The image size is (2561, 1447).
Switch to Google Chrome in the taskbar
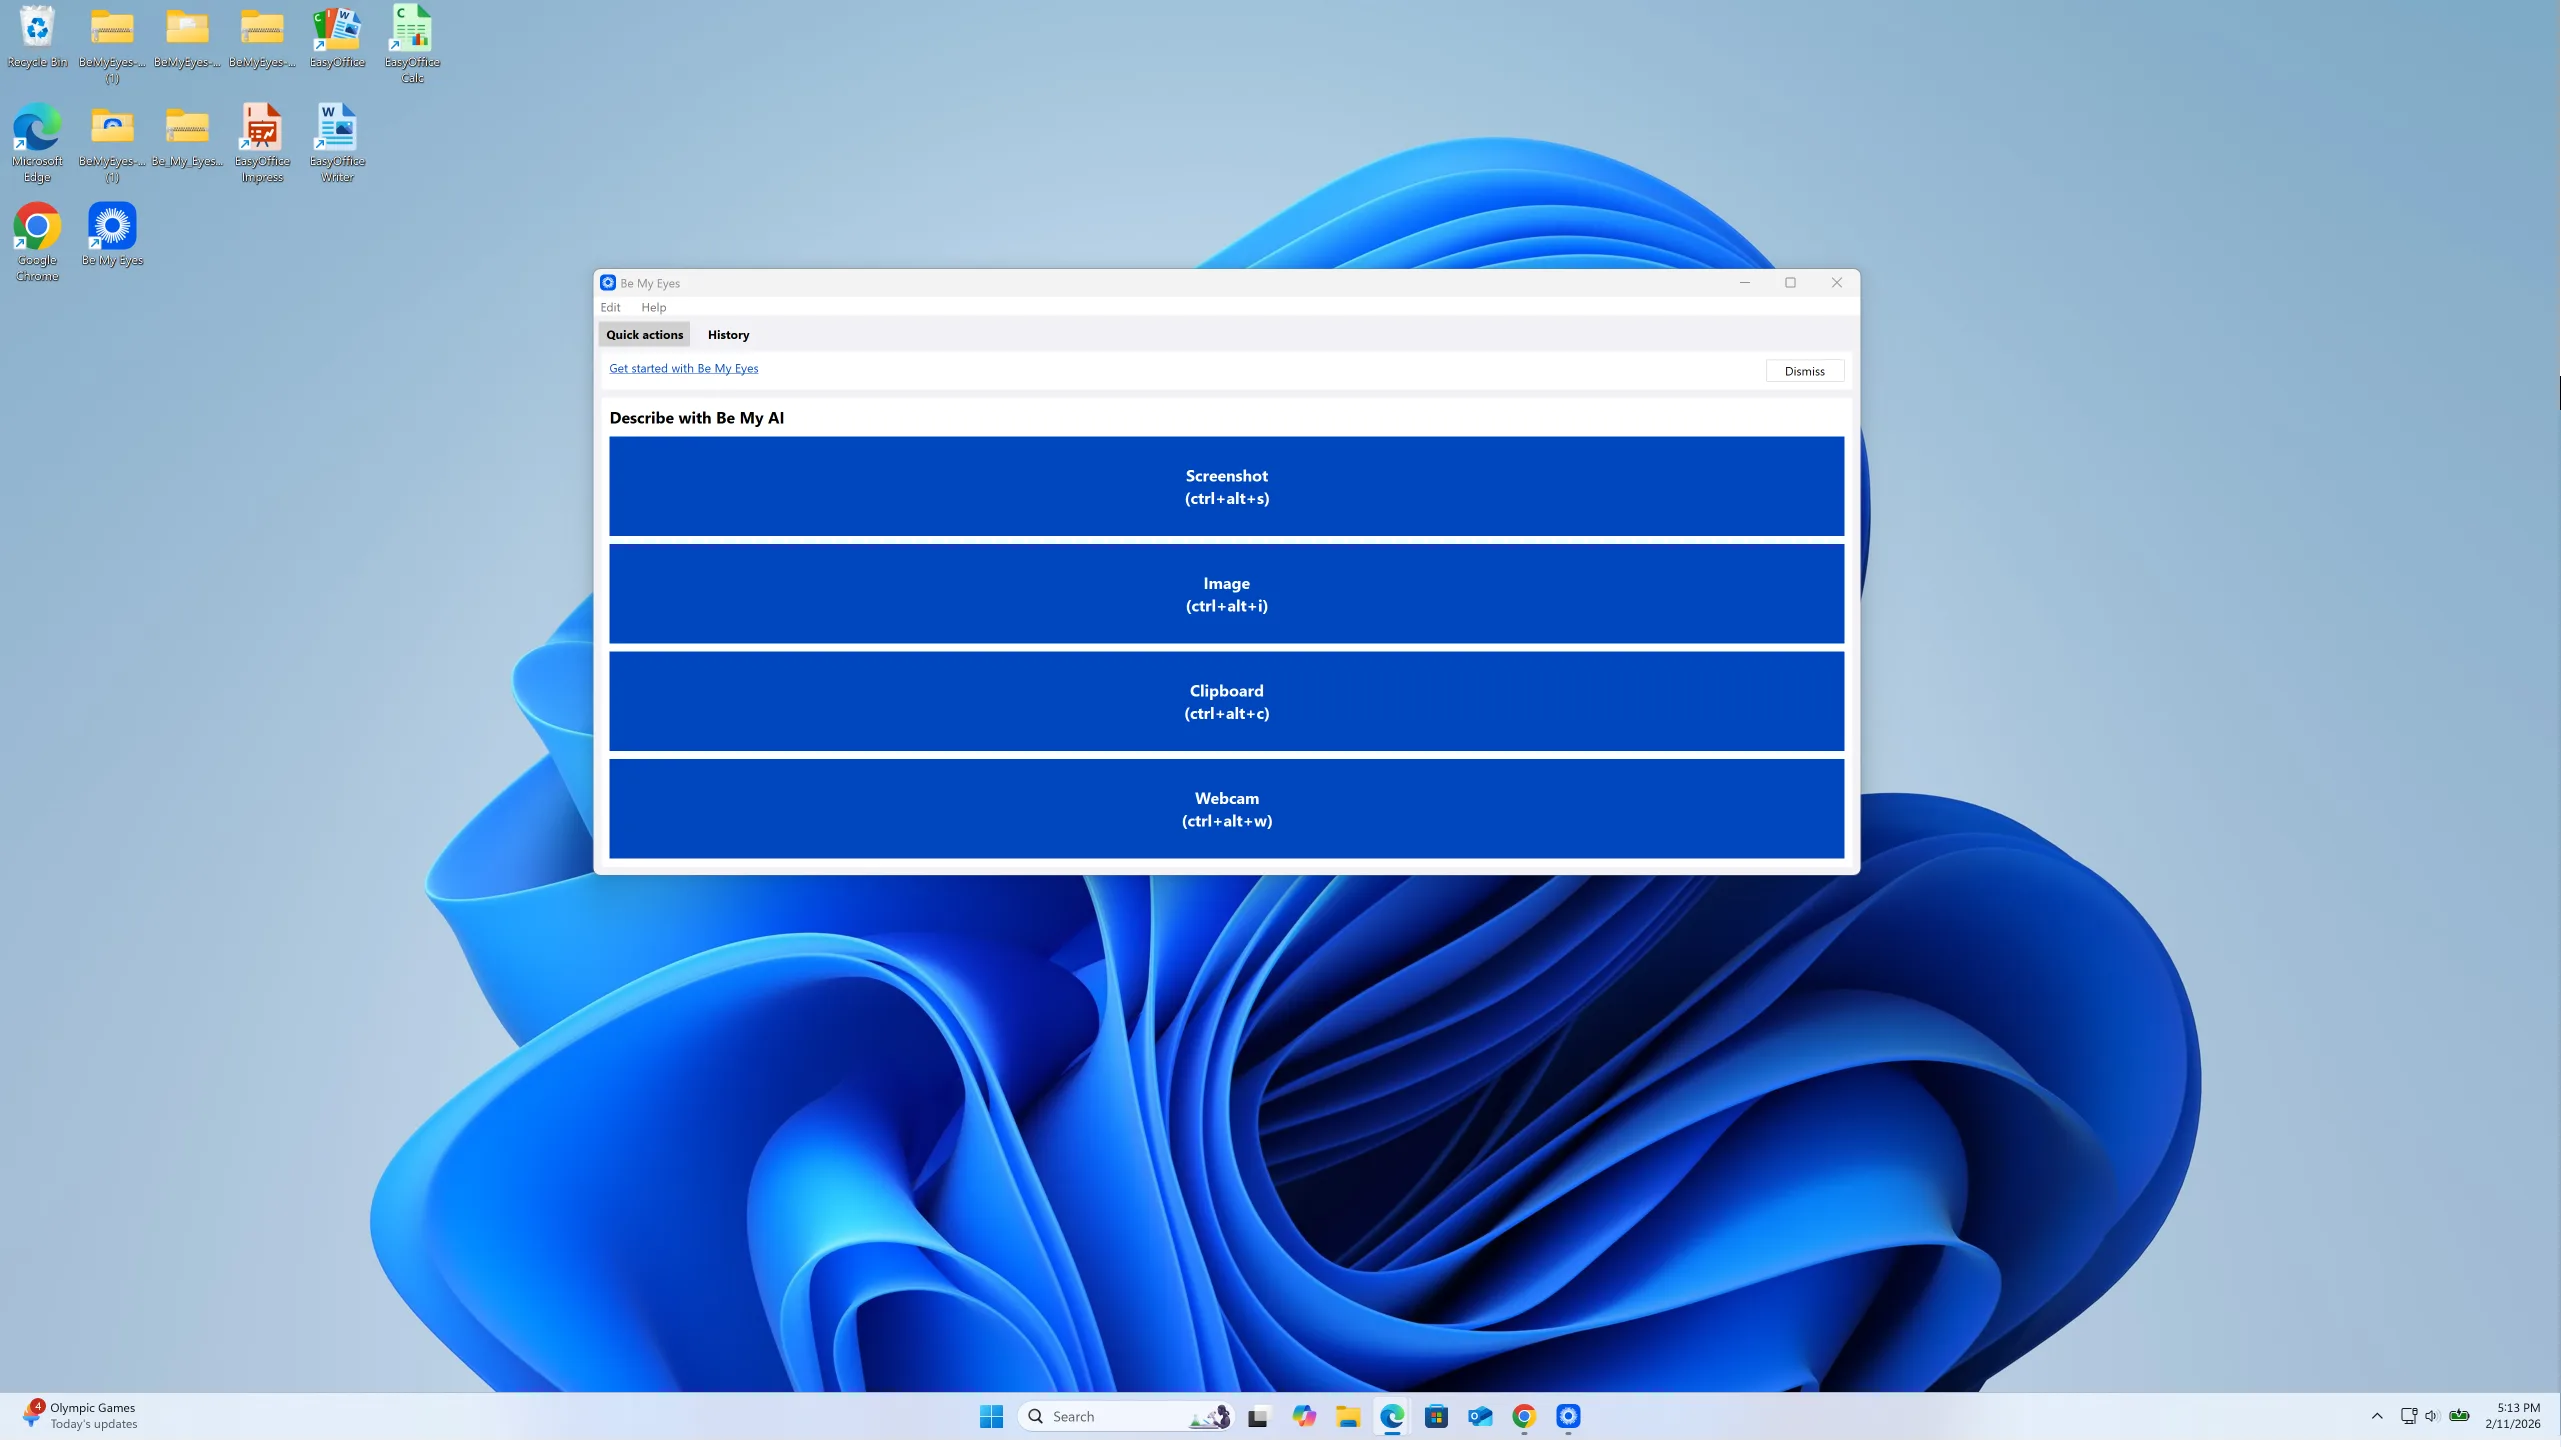tap(1524, 1416)
